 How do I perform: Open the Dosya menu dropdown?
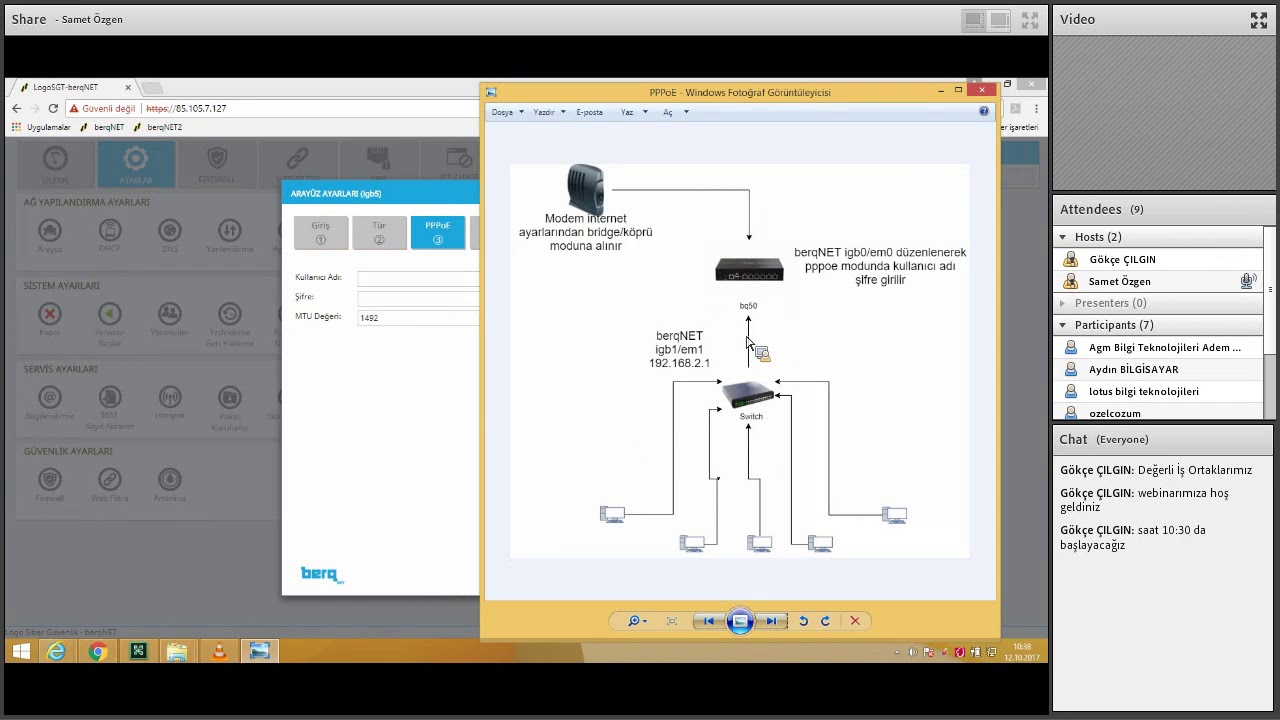click(507, 112)
